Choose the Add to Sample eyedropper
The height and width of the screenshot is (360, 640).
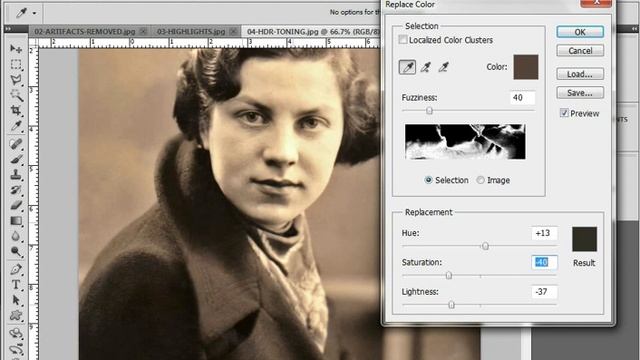425,67
